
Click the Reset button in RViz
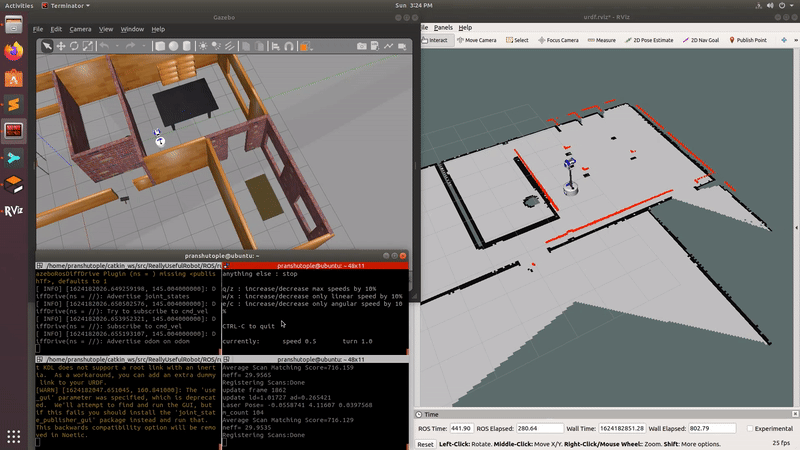[425, 444]
